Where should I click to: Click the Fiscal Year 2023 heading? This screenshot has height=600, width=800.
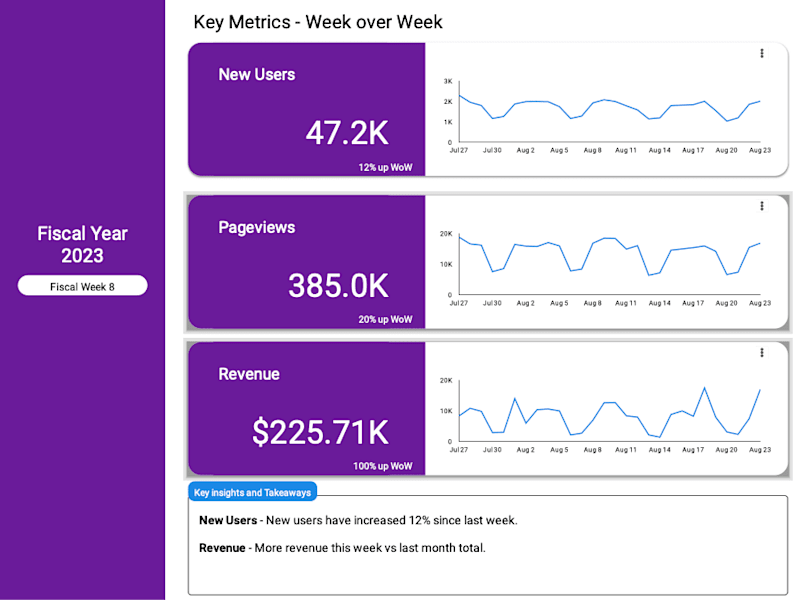pyautogui.click(x=83, y=244)
